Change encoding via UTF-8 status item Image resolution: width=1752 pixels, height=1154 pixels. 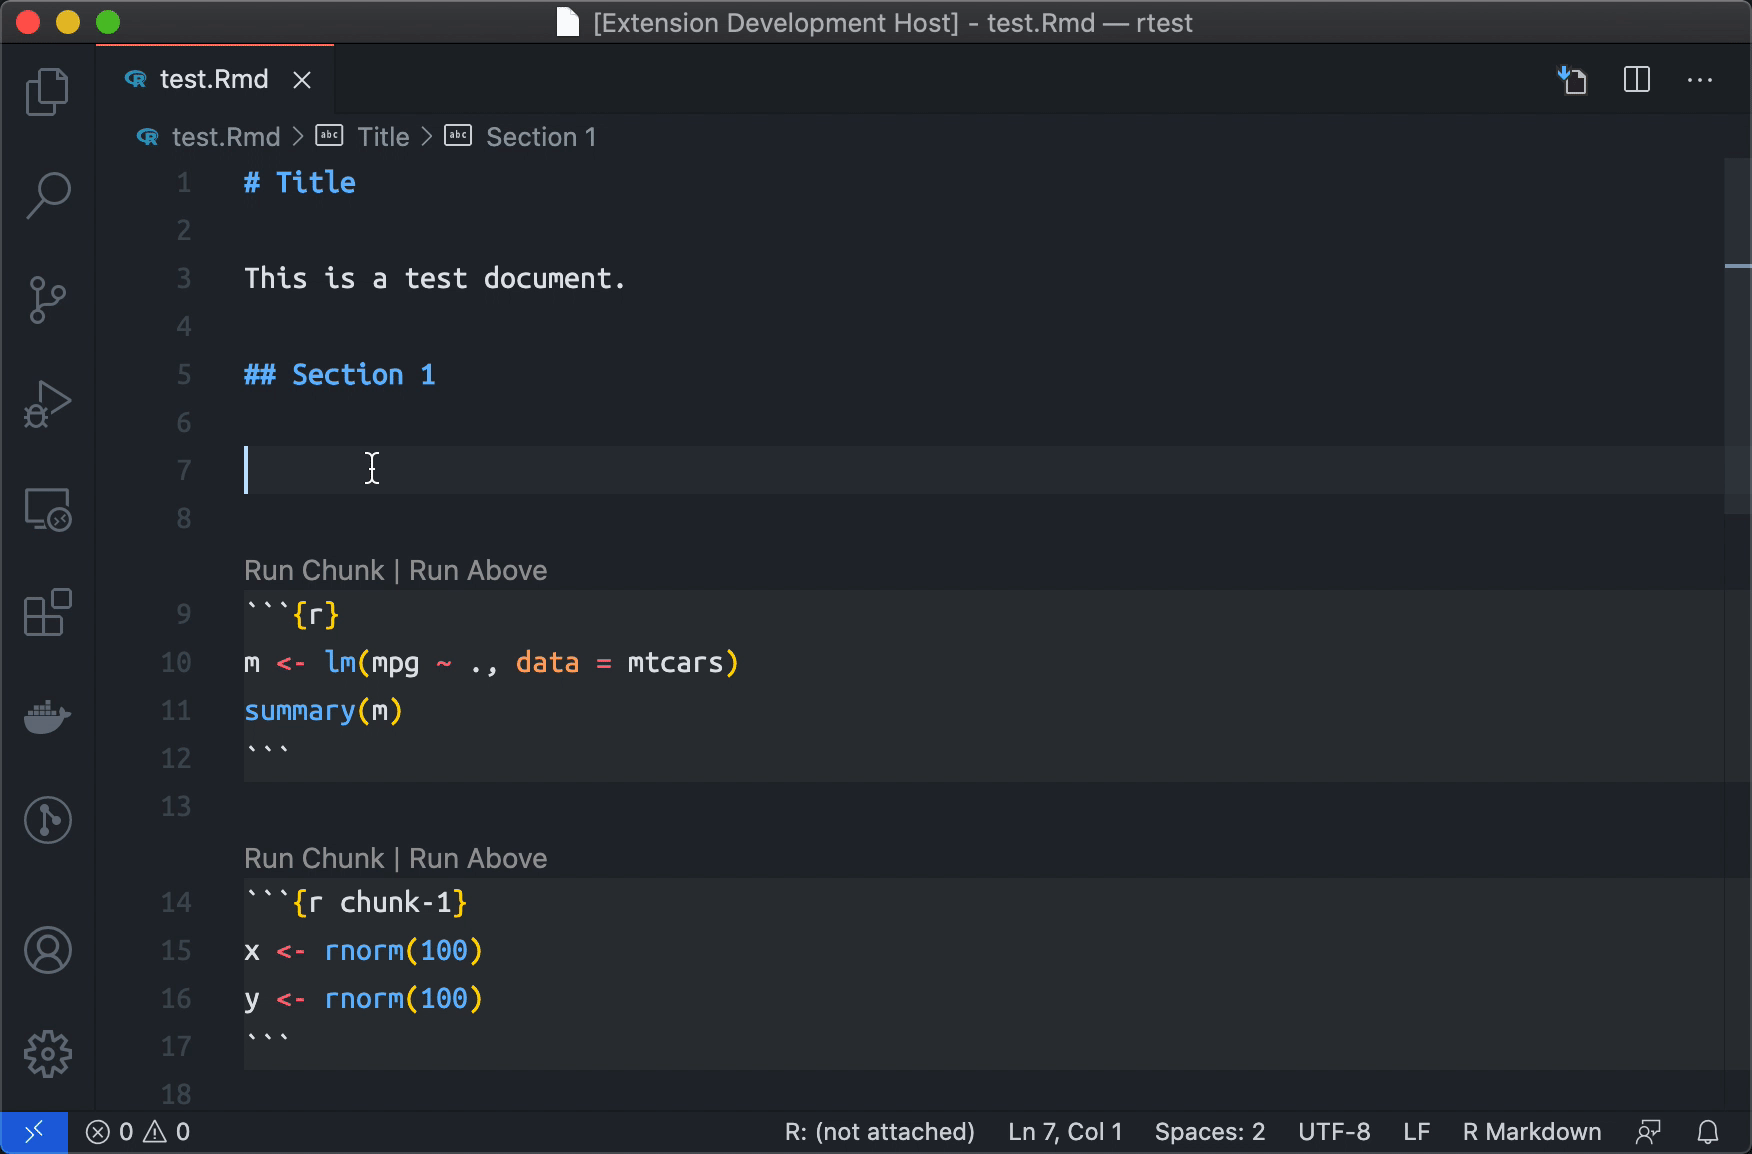tap(1334, 1132)
